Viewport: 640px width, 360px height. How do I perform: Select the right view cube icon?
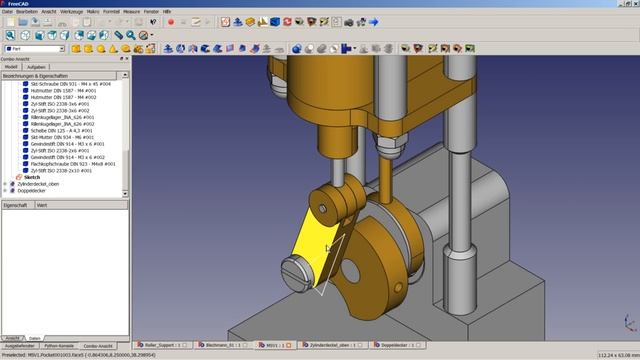65,36
